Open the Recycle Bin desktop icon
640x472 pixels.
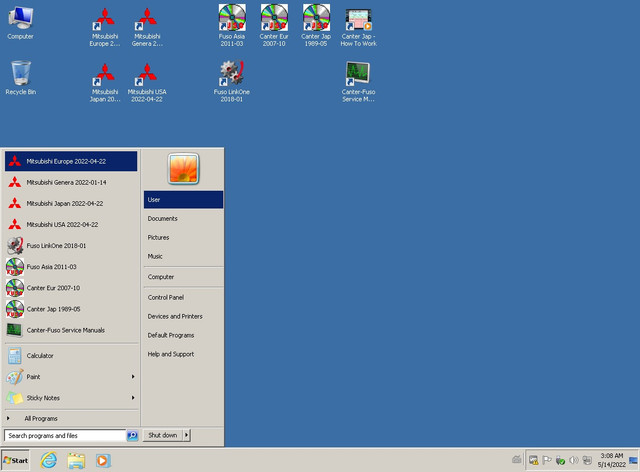tap(20, 78)
